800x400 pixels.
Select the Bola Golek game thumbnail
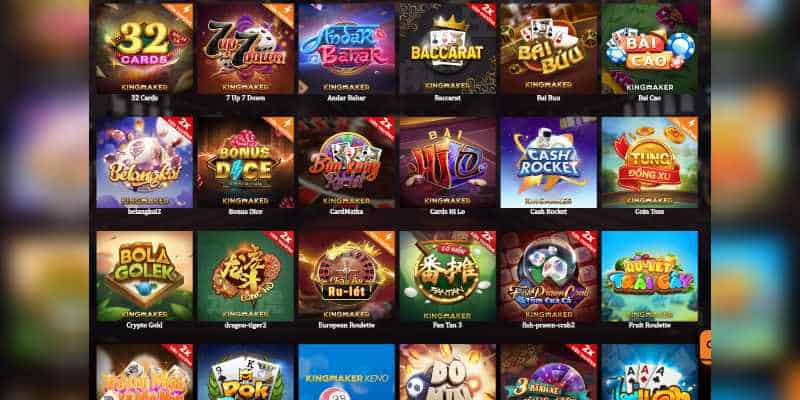point(144,276)
